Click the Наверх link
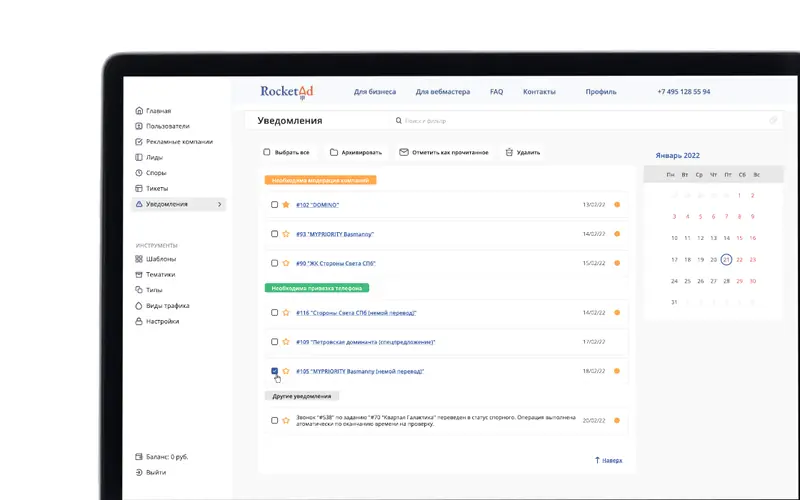The height and width of the screenshot is (500, 800). coord(608,460)
